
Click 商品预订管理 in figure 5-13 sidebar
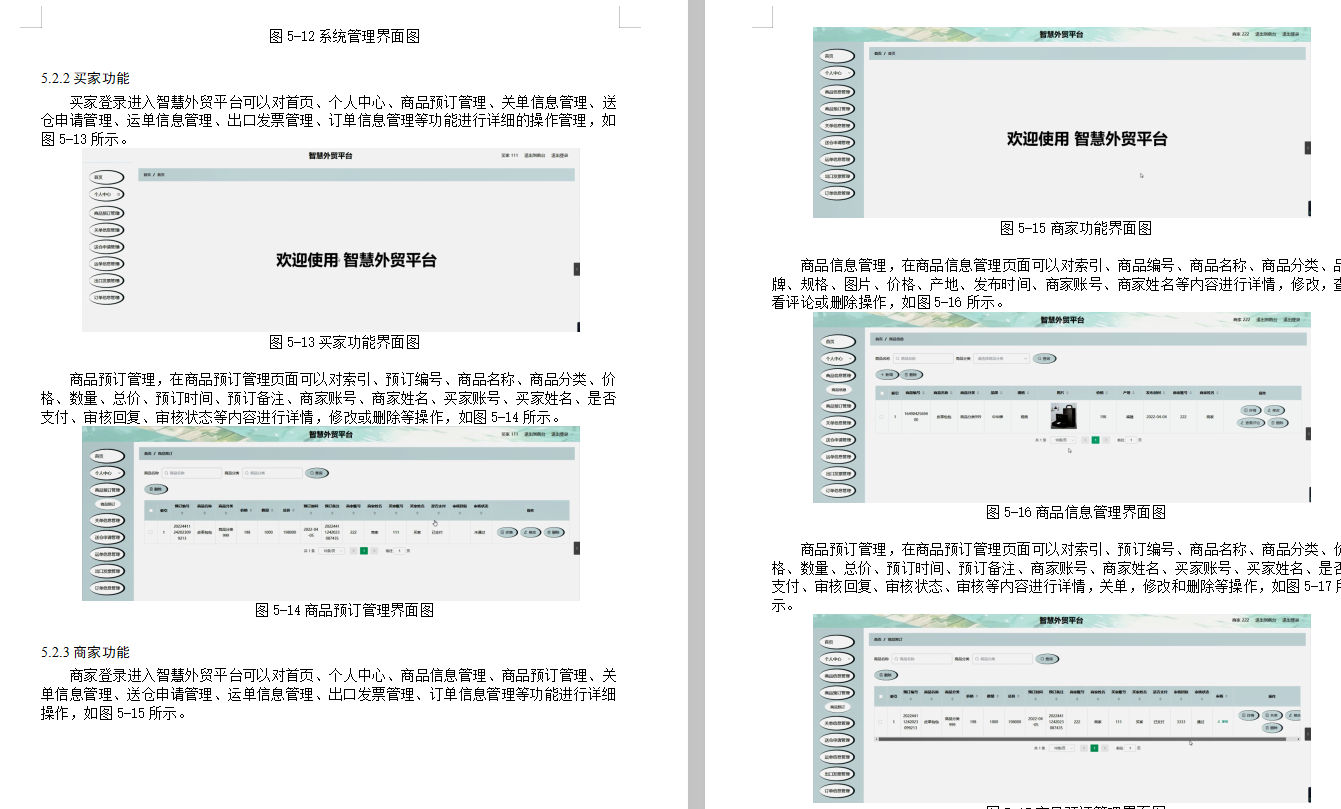[107, 213]
